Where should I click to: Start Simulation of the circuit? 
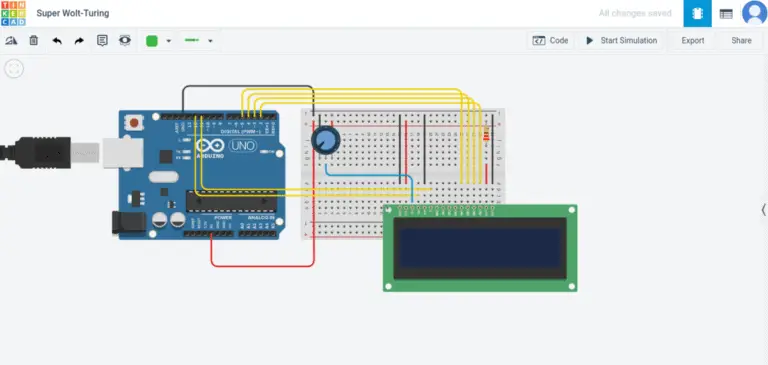tap(622, 41)
